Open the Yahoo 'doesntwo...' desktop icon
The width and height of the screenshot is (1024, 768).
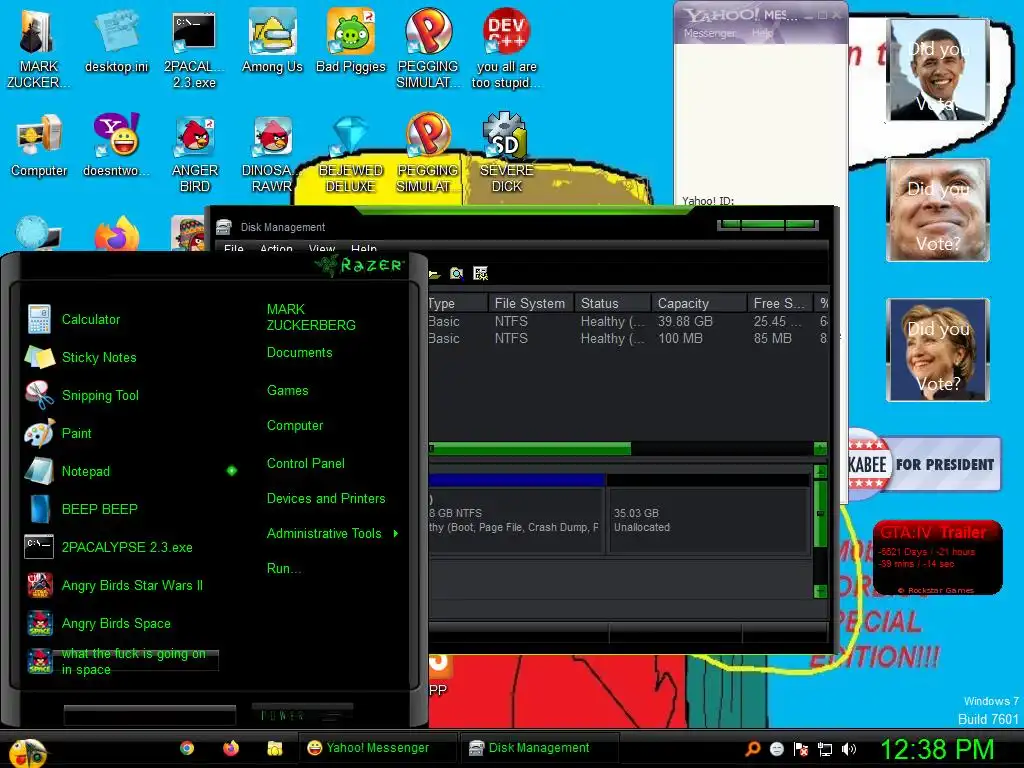pyautogui.click(x=116, y=145)
